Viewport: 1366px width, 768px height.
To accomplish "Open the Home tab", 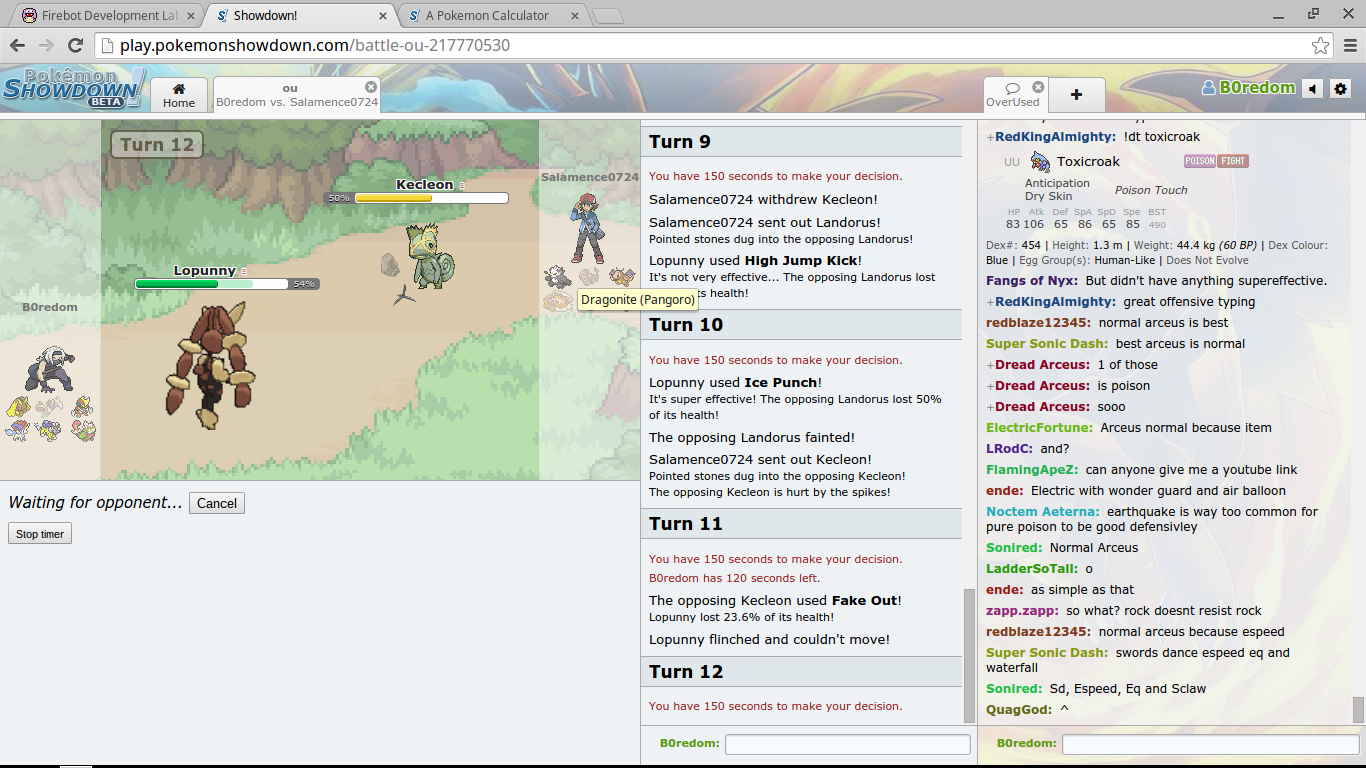I will tap(179, 95).
